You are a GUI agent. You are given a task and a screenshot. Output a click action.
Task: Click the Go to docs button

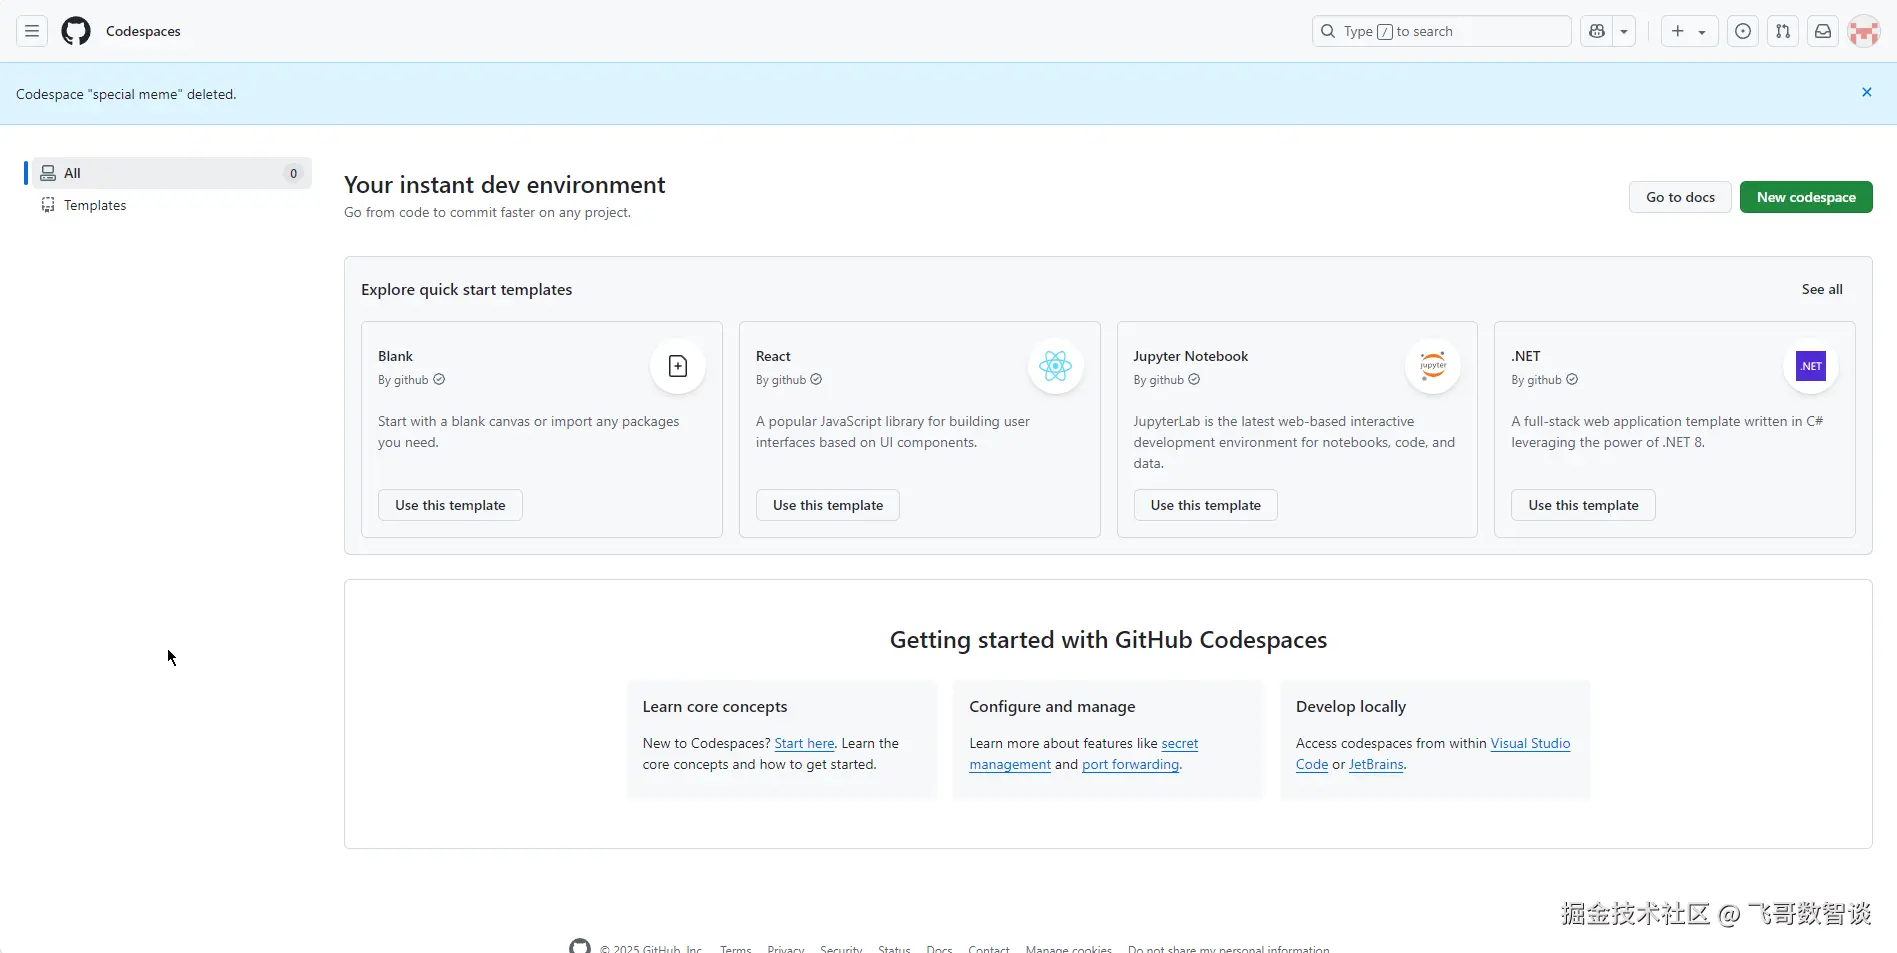coord(1680,197)
